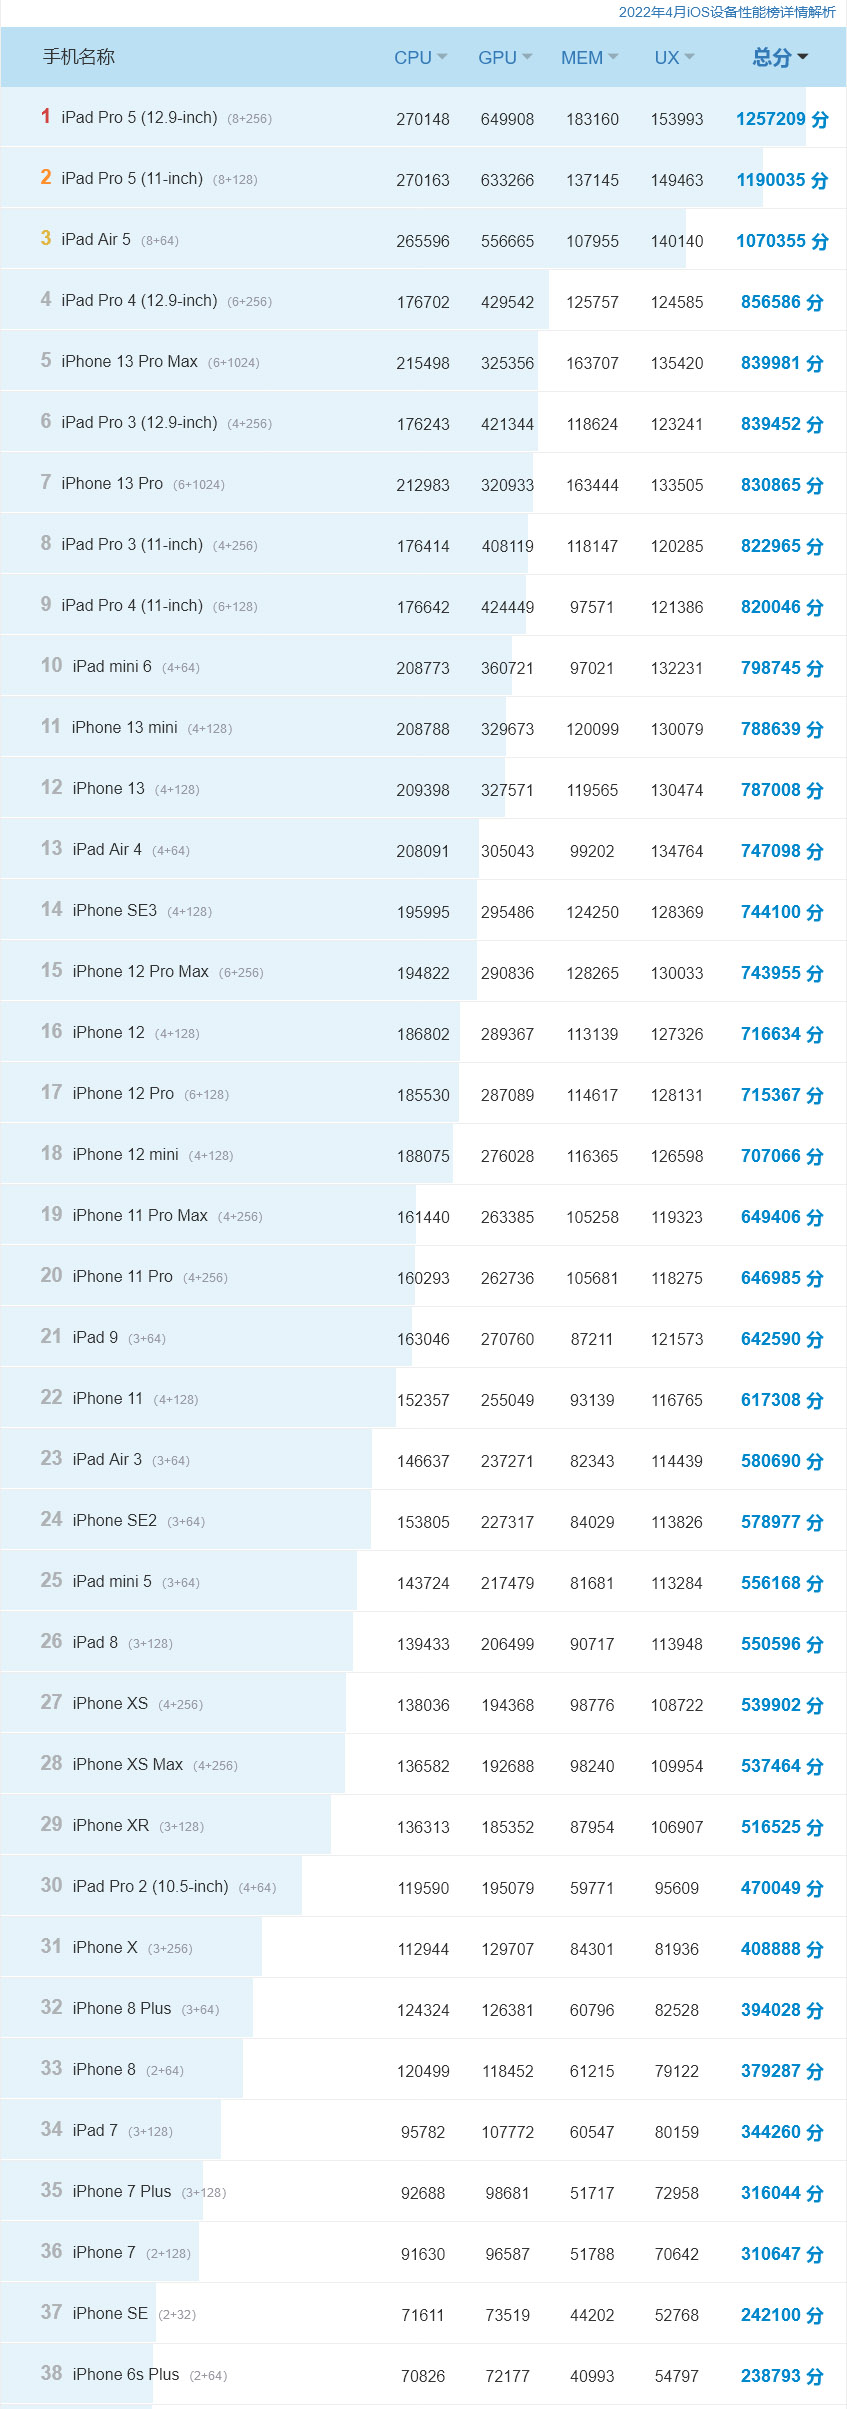Viewport: 847px width, 2409px height.
Task: Click the yellow rank 3 badge
Action: click(46, 239)
